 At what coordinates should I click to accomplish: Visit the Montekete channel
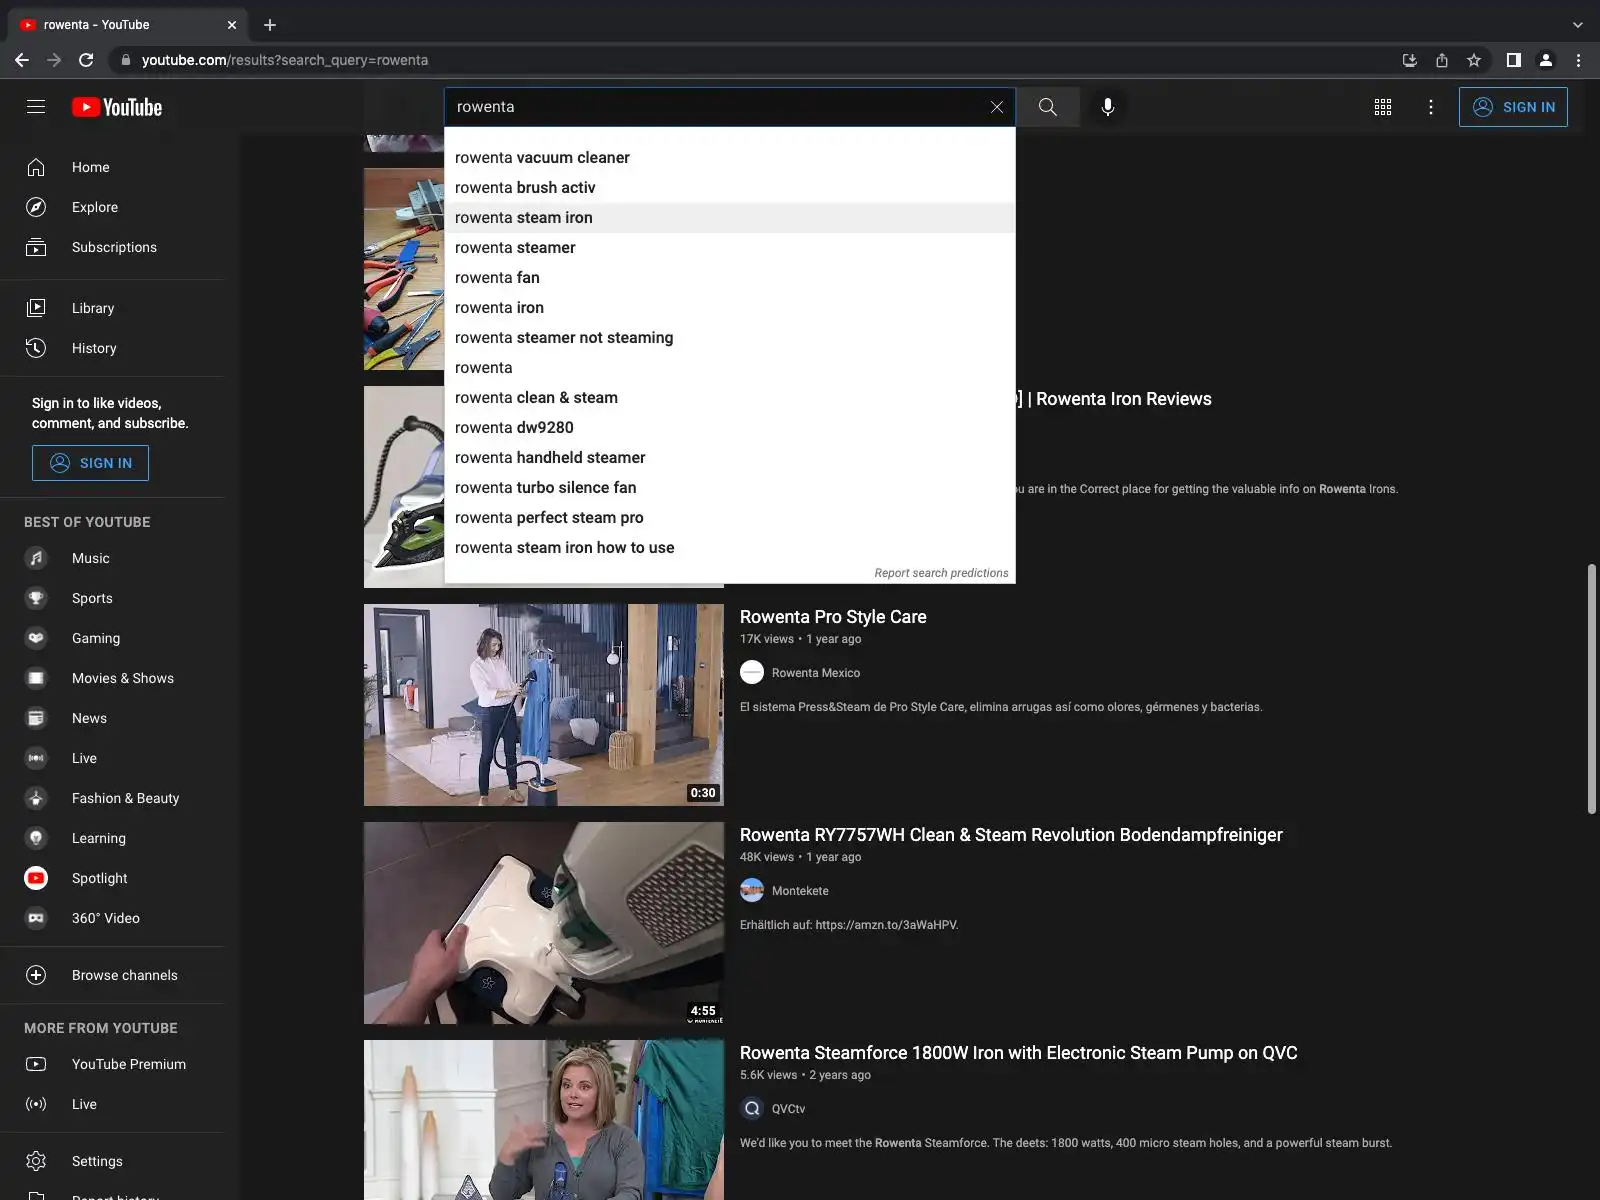coord(800,891)
